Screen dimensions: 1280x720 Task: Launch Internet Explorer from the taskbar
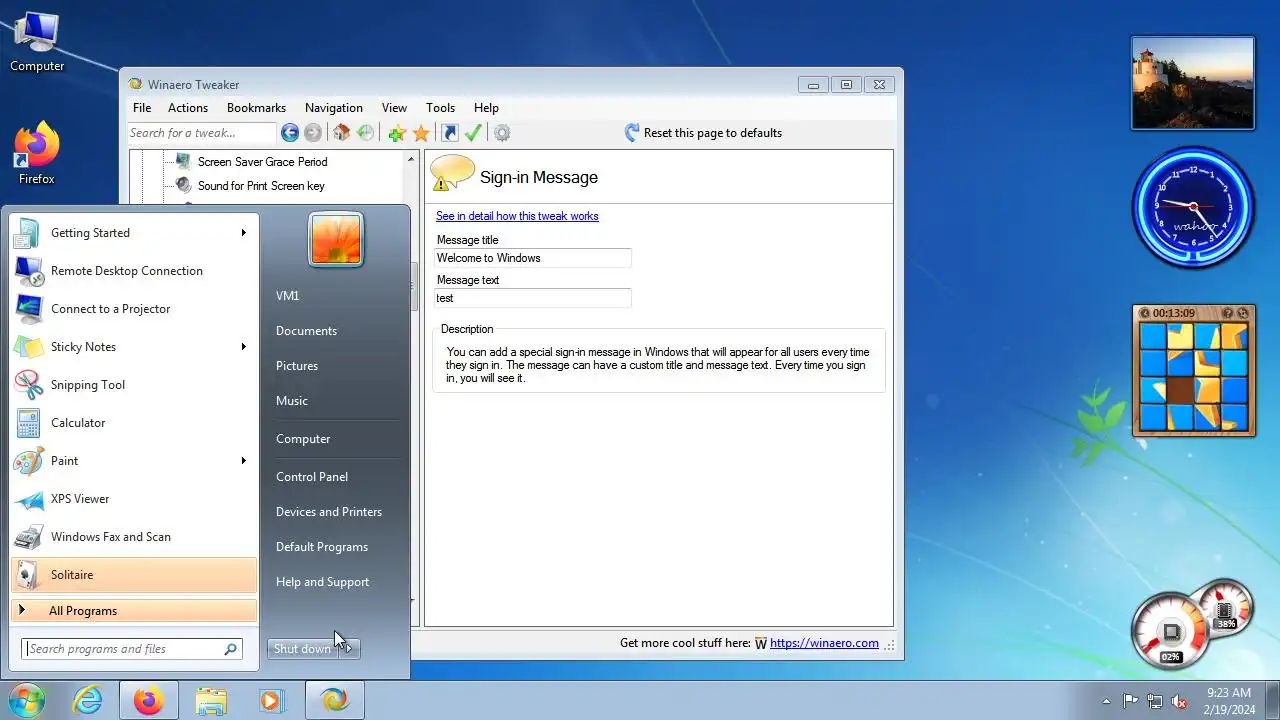tap(88, 701)
